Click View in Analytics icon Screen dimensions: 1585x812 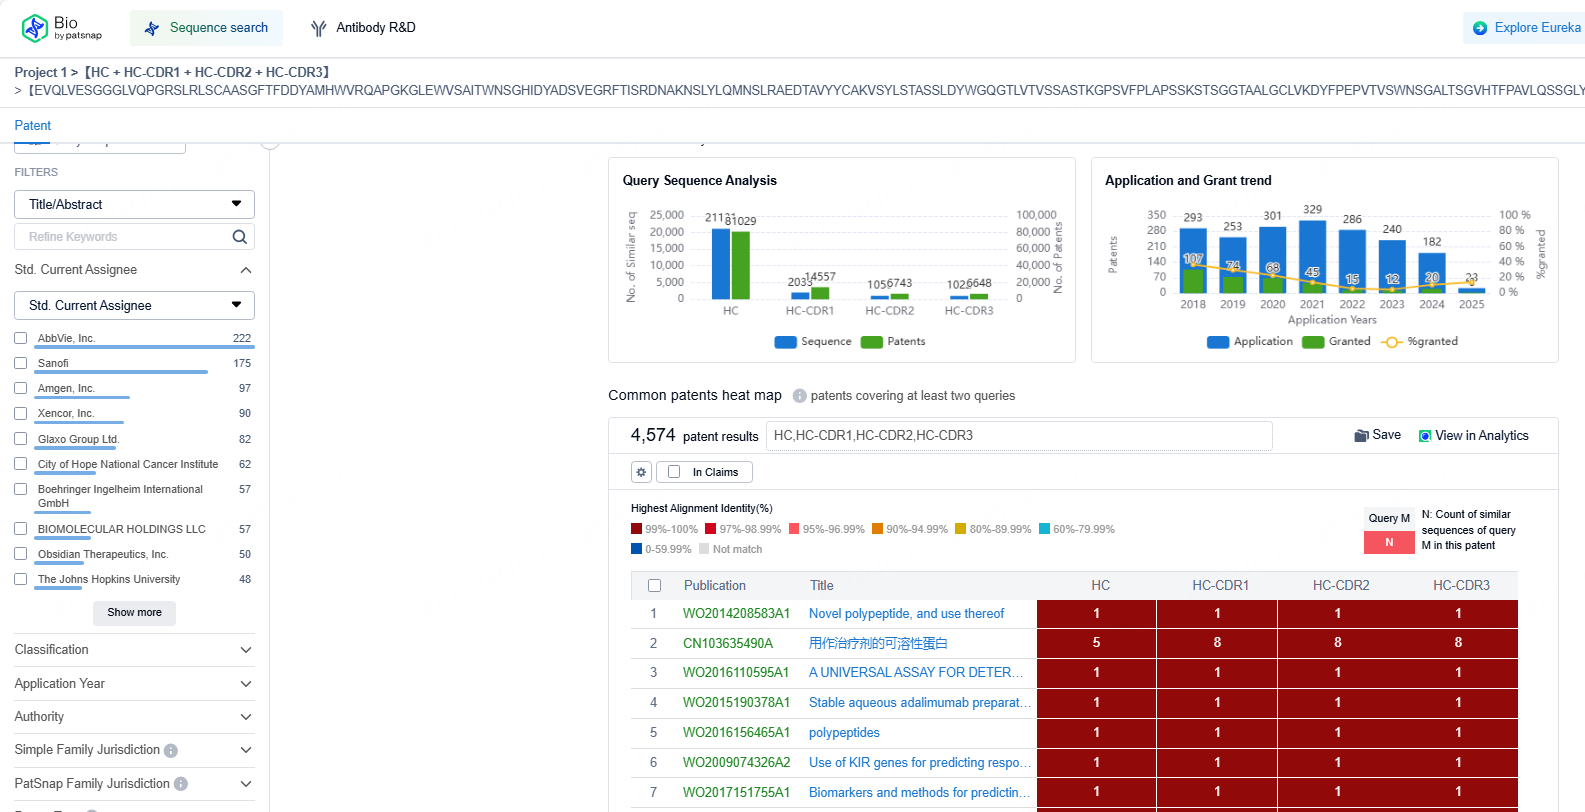coord(1425,436)
